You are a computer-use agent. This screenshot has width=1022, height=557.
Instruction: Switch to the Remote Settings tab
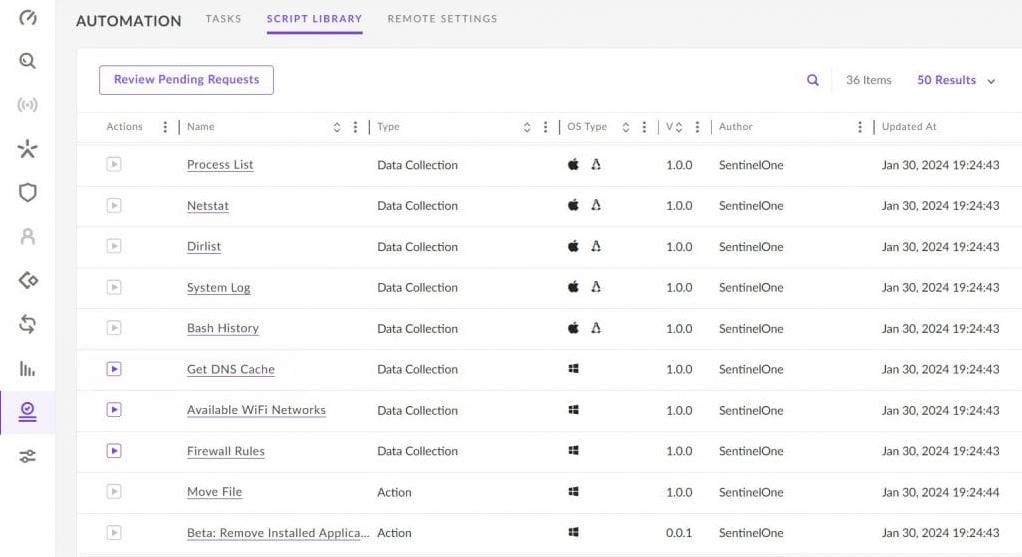[442, 19]
